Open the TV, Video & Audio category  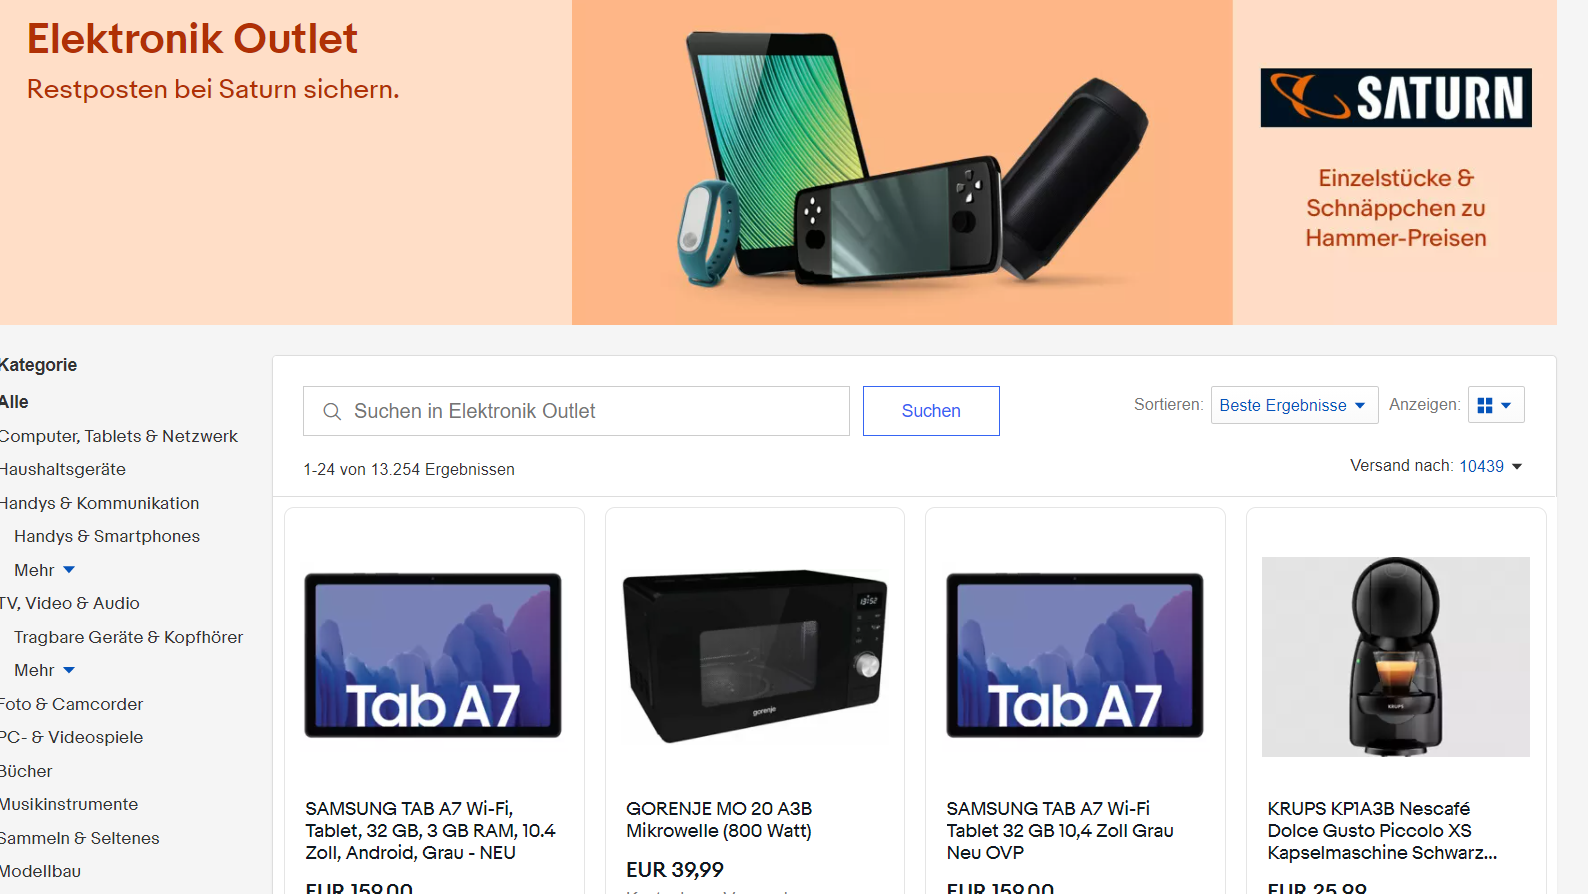pyautogui.click(x=69, y=603)
